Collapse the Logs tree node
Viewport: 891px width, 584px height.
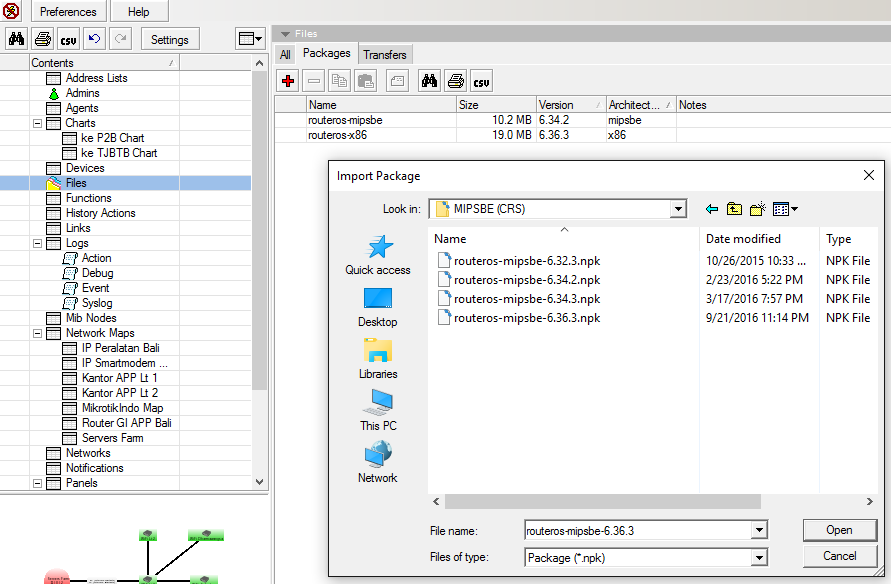click(x=38, y=243)
